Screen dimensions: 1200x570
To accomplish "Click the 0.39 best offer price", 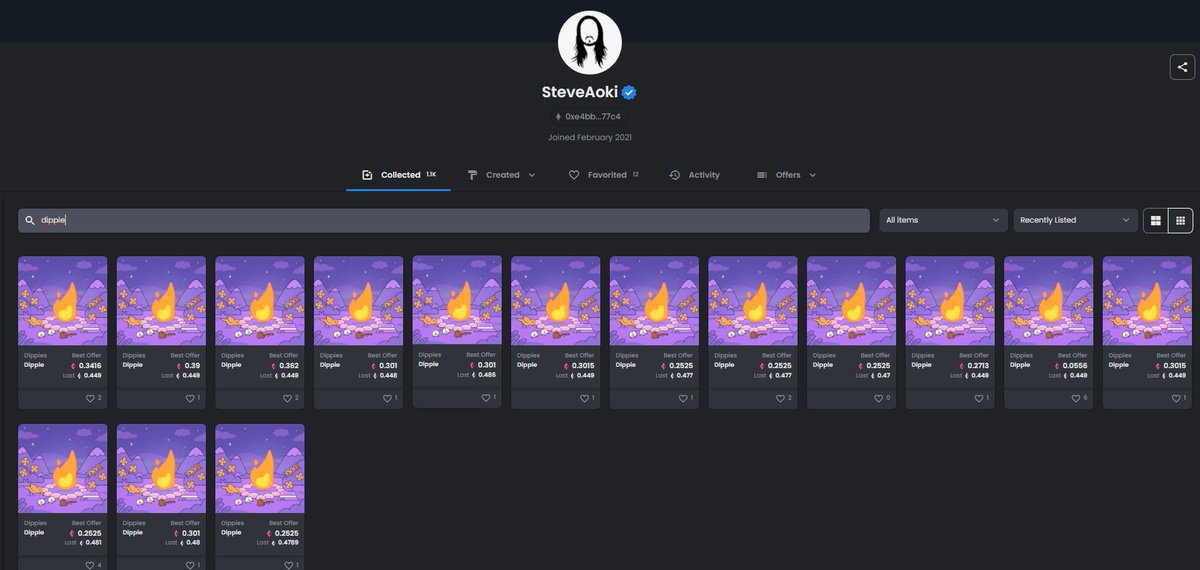I will [192, 365].
